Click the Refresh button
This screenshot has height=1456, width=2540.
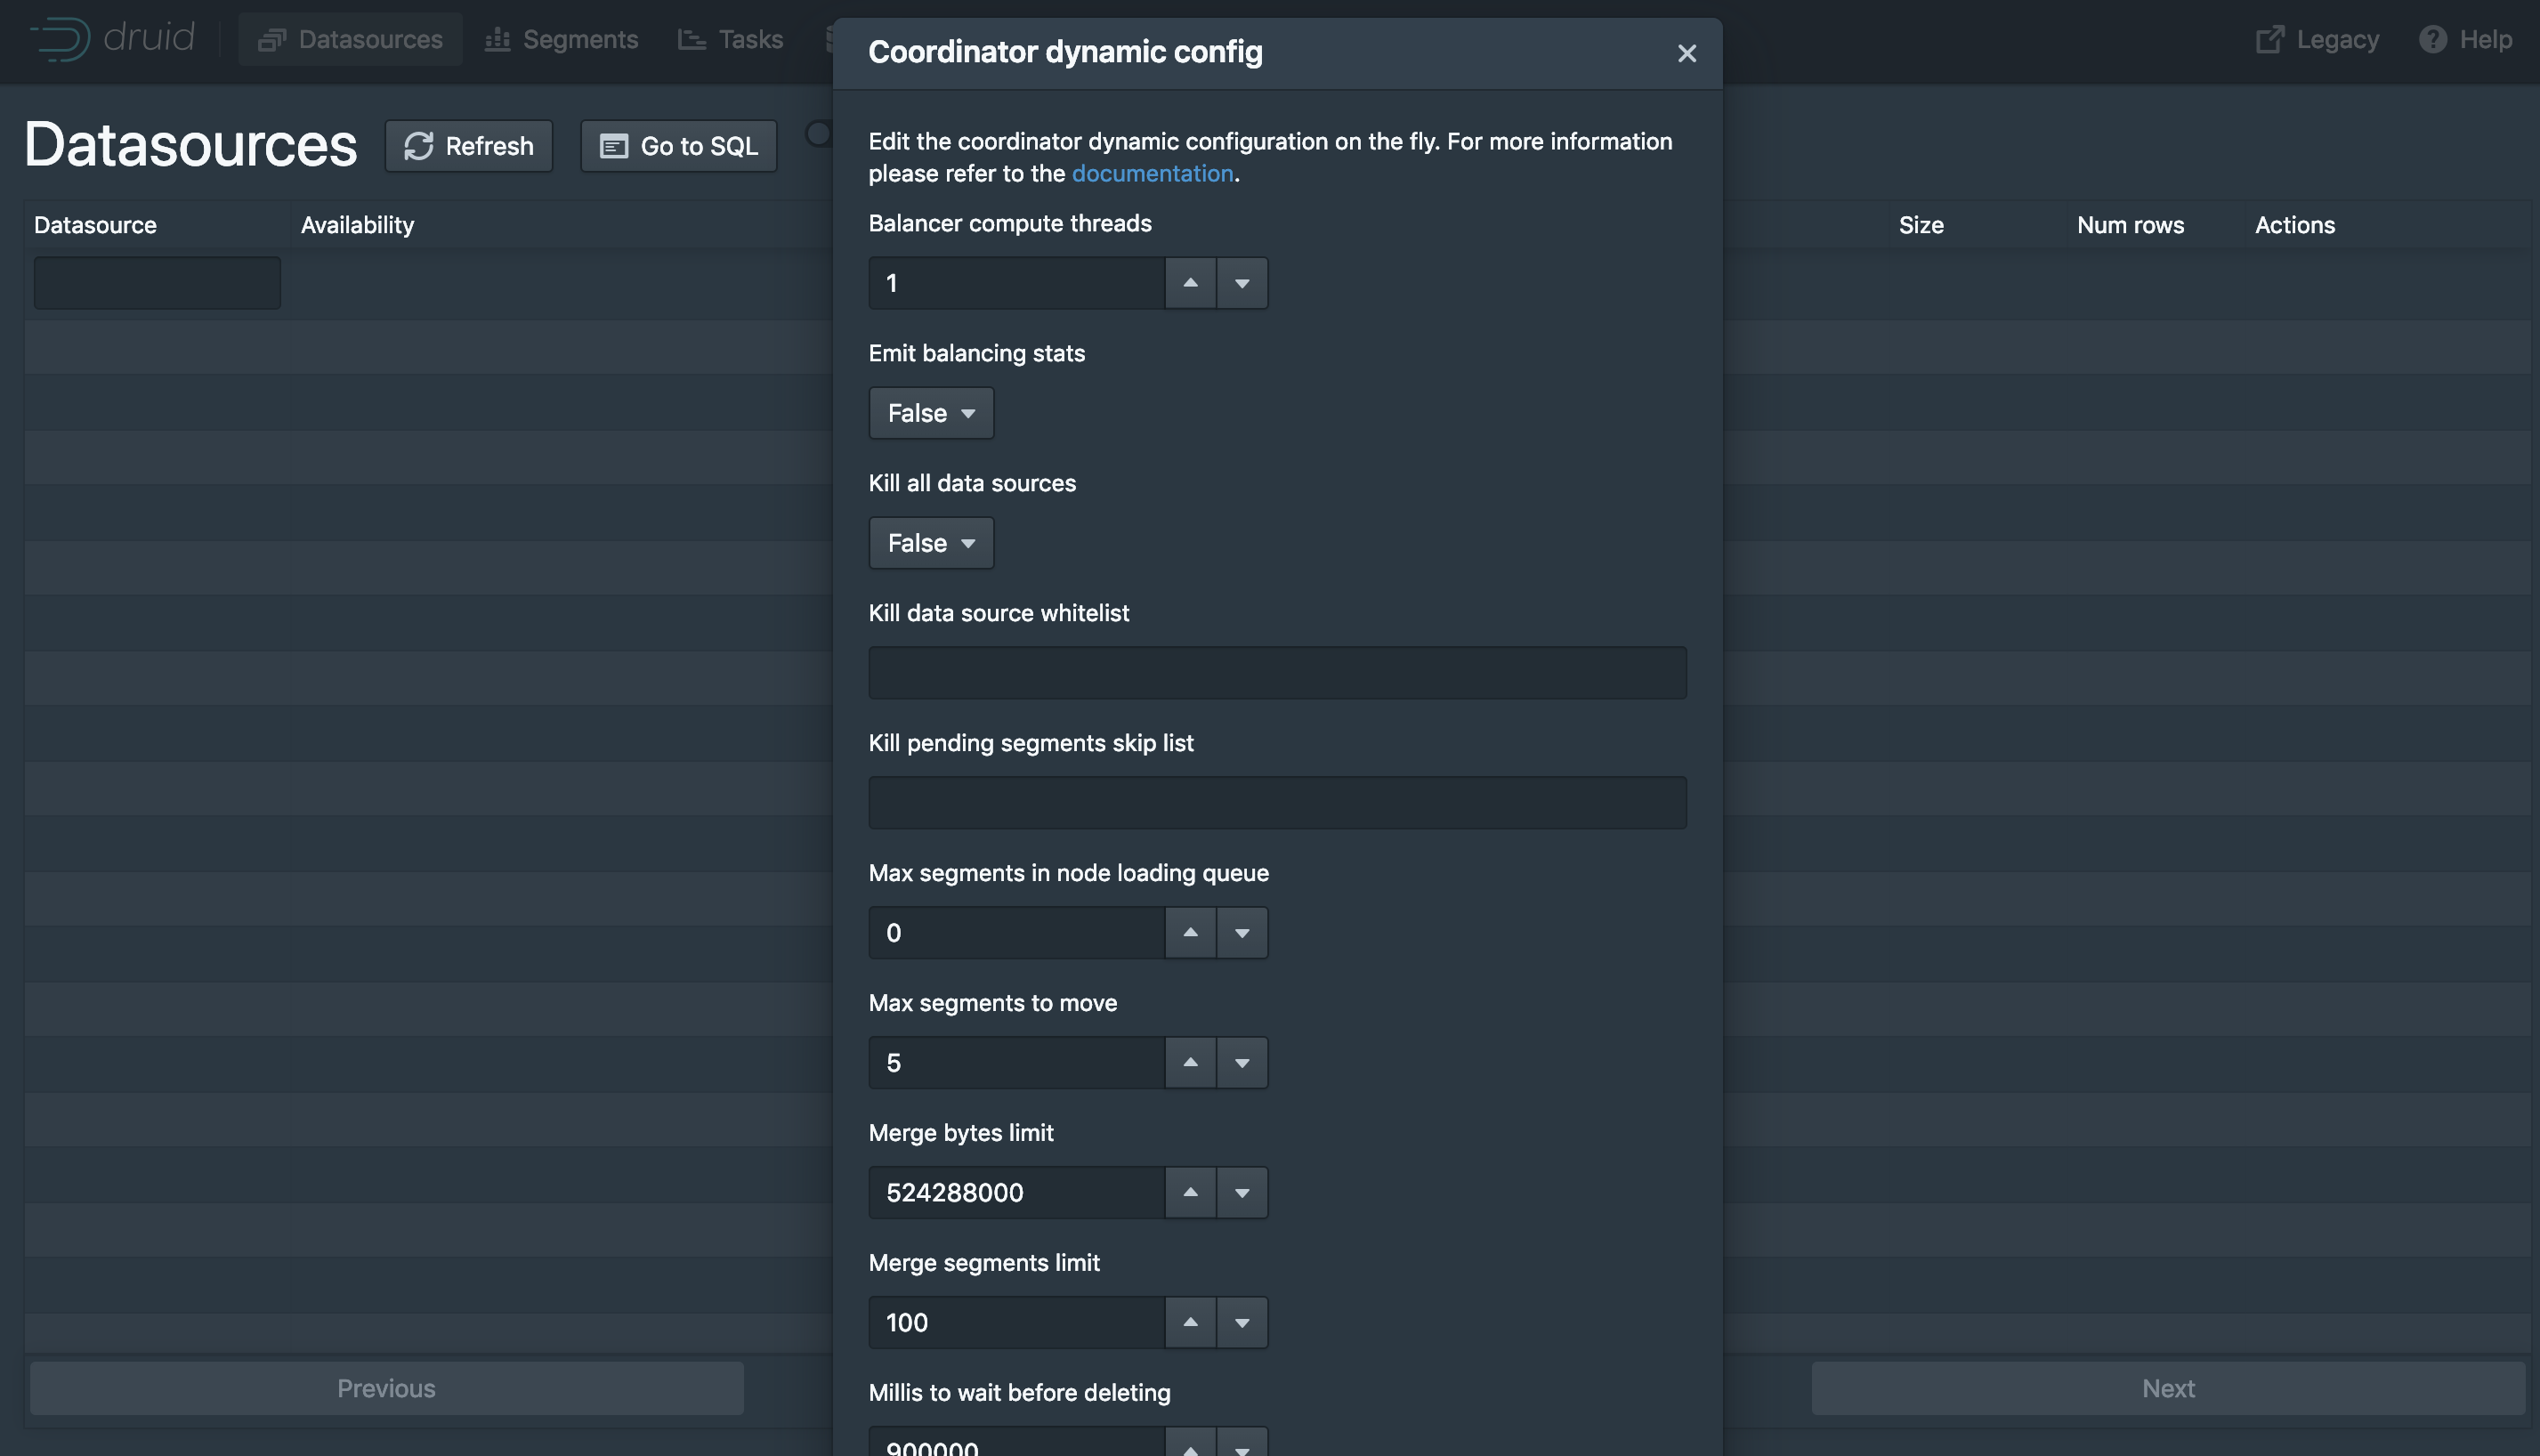click(468, 146)
